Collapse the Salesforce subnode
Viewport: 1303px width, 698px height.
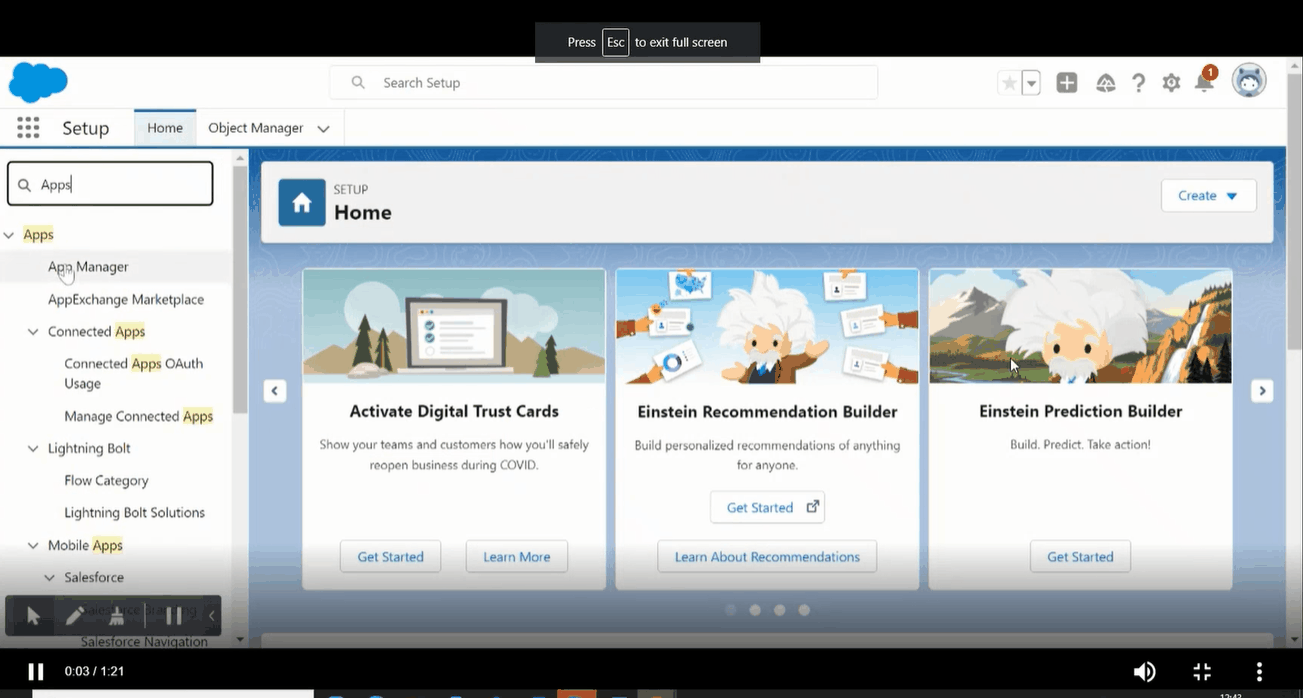coord(49,578)
